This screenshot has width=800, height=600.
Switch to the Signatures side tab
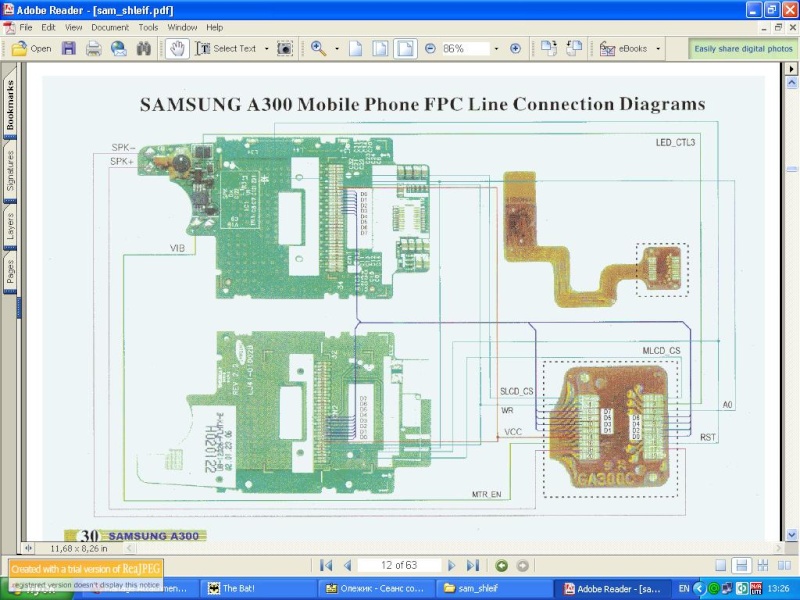10,170
